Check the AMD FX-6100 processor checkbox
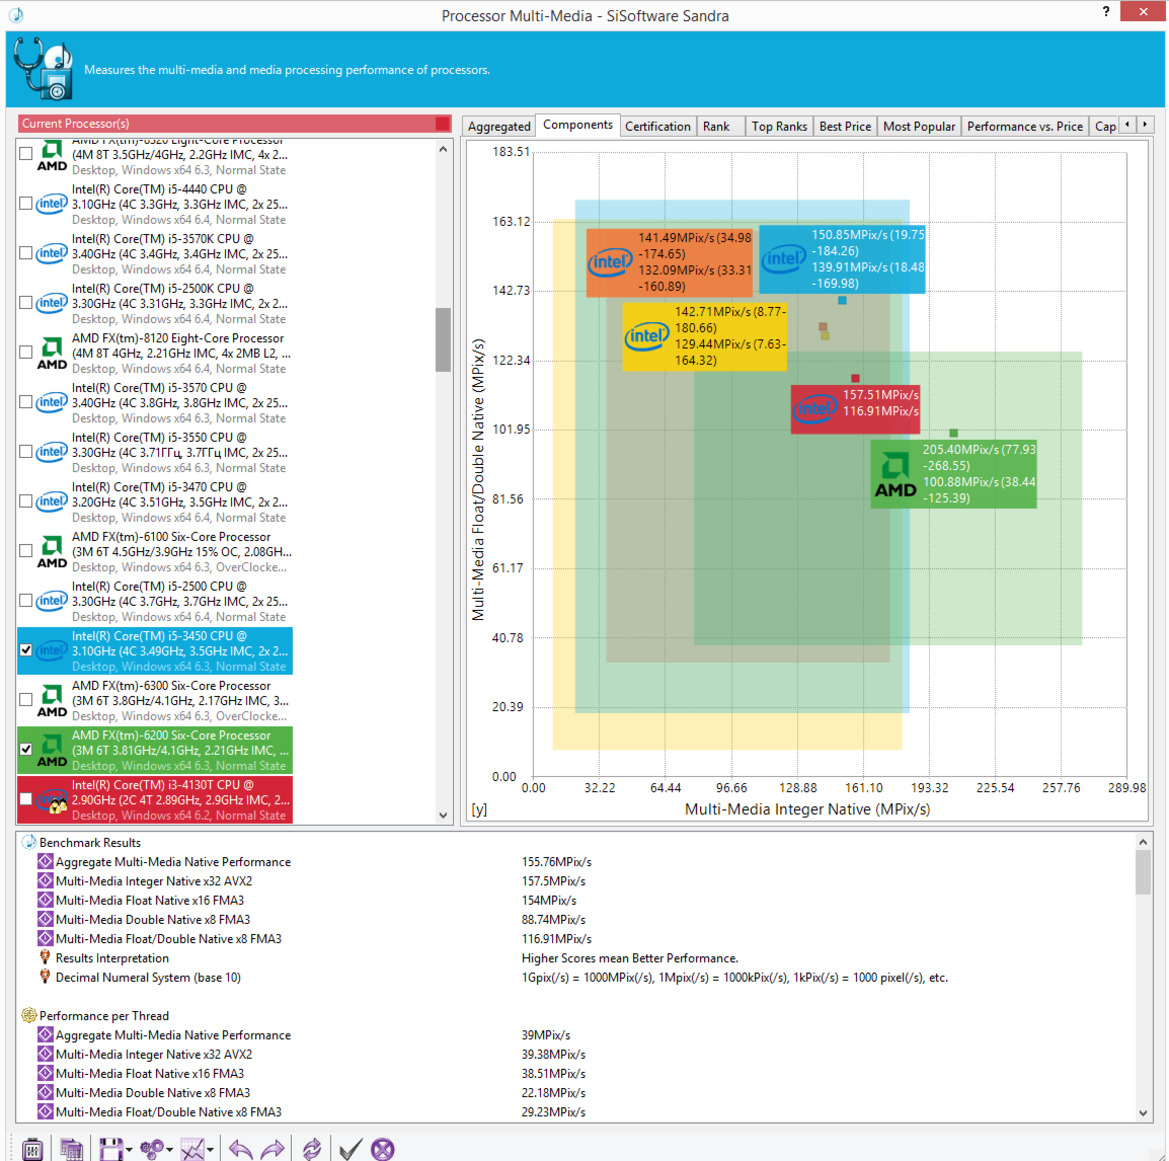Image resolution: width=1169 pixels, height=1161 pixels. click(25, 551)
